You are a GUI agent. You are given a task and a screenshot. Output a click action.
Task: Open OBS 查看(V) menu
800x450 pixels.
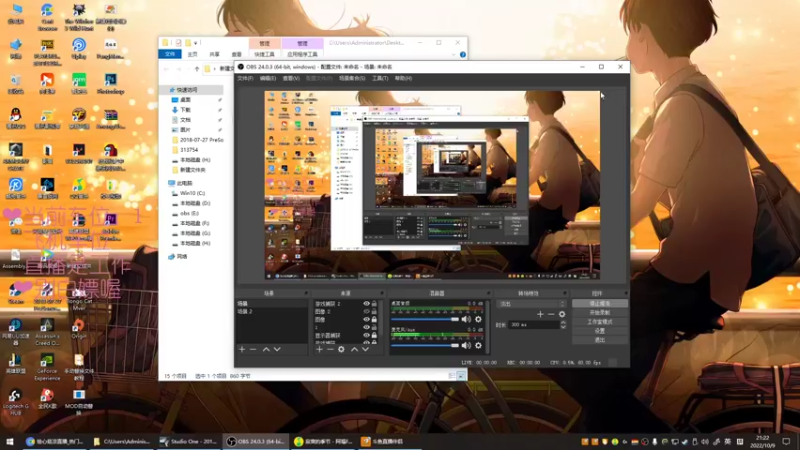click(291, 79)
